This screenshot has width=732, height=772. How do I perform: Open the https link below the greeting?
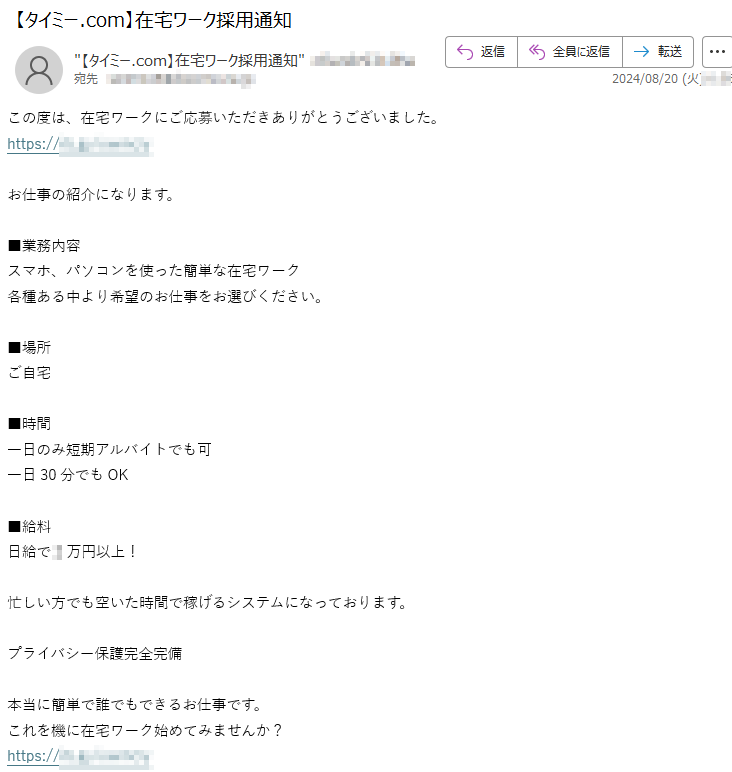pos(80,145)
